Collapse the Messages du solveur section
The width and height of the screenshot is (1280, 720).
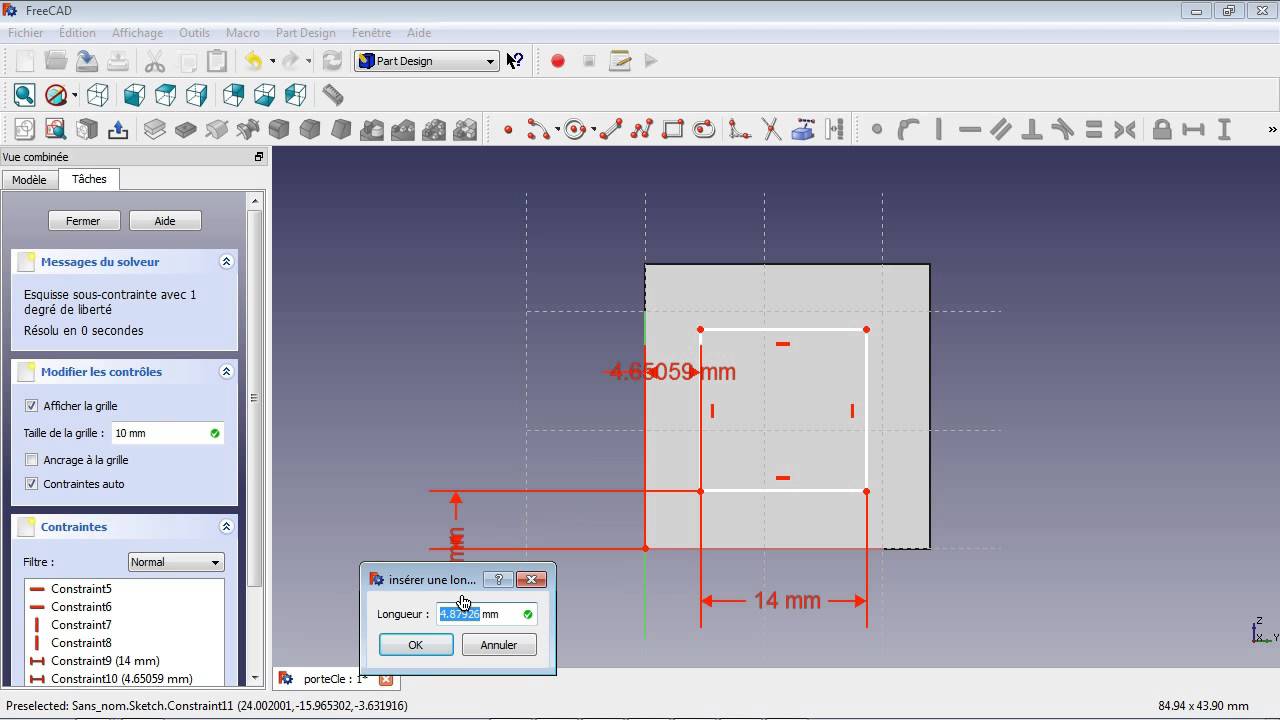(226, 262)
